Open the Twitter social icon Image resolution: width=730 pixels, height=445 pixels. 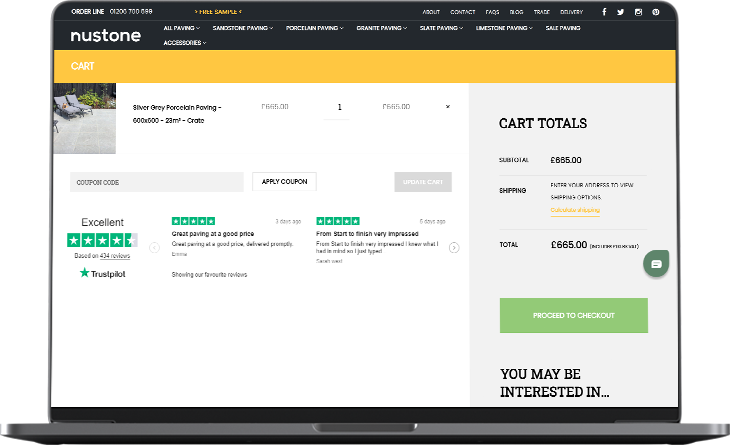[x=621, y=12]
